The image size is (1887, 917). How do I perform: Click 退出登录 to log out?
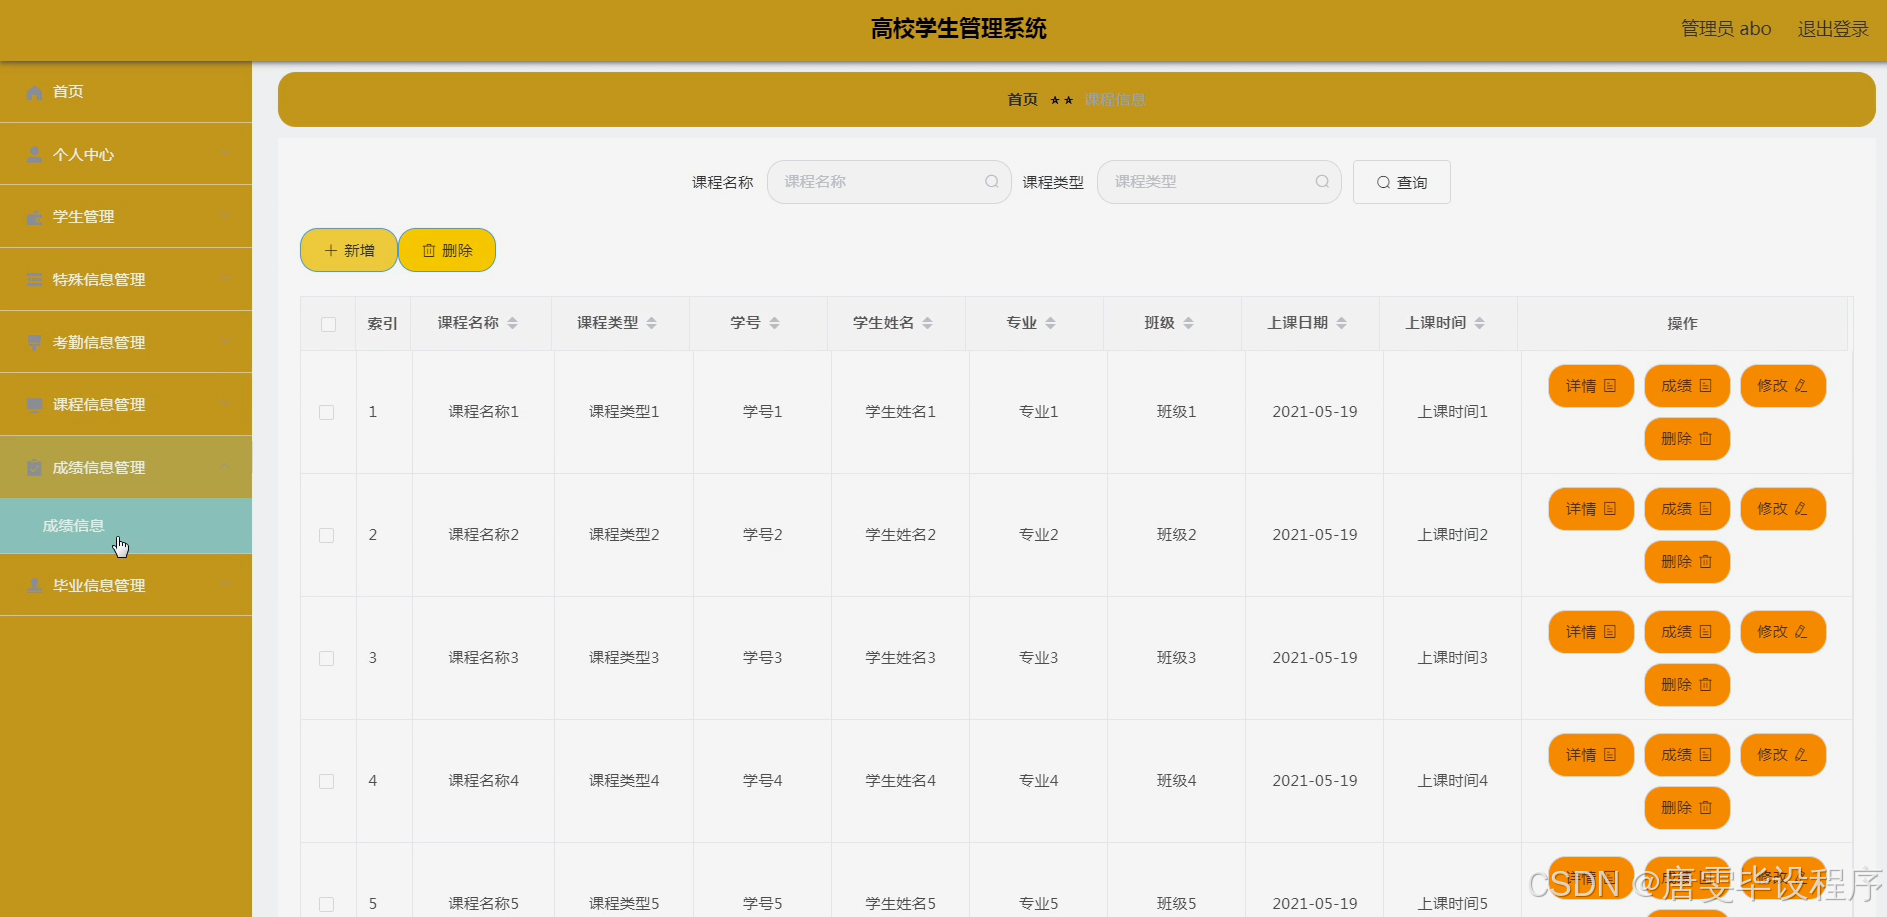pyautogui.click(x=1833, y=29)
